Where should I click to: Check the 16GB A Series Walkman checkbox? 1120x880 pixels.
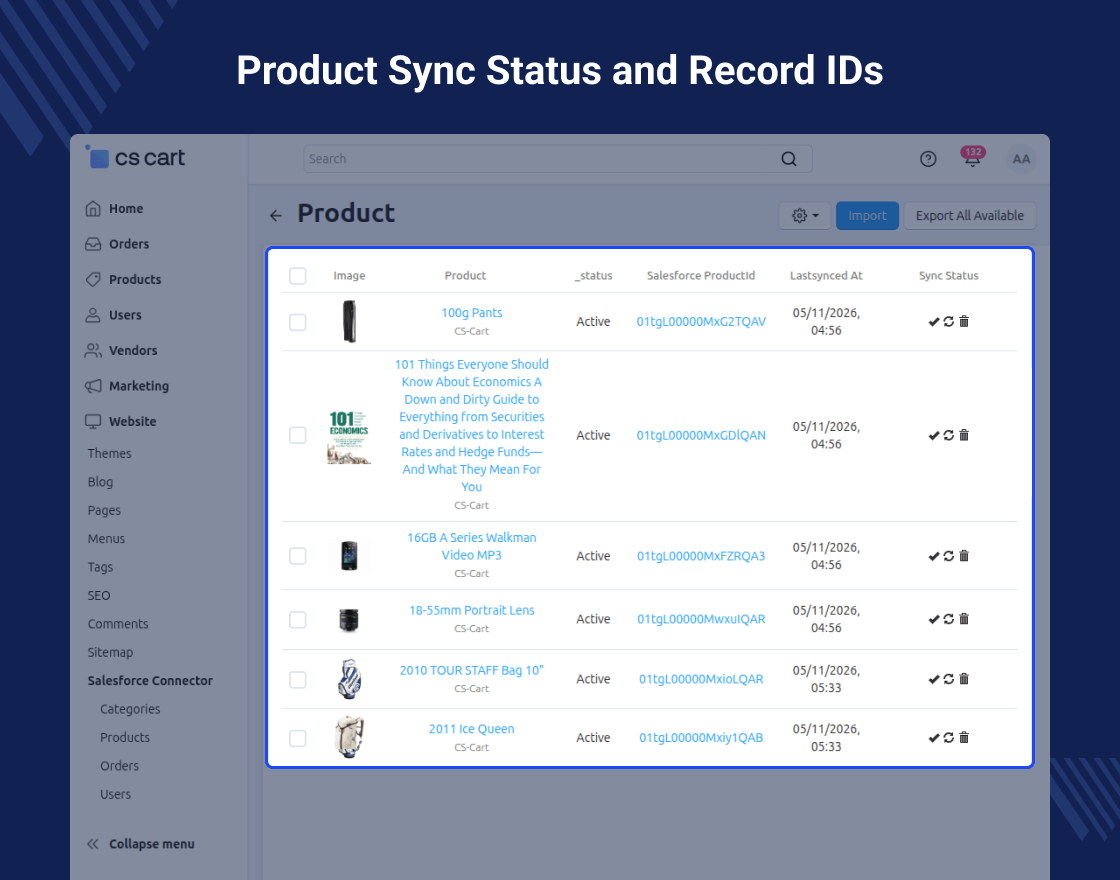298,556
